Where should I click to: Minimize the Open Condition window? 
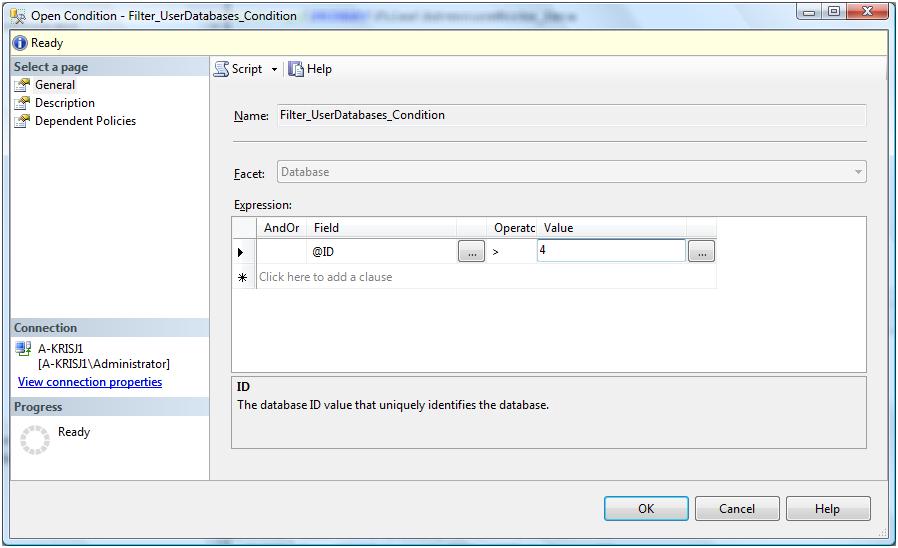tap(809, 11)
